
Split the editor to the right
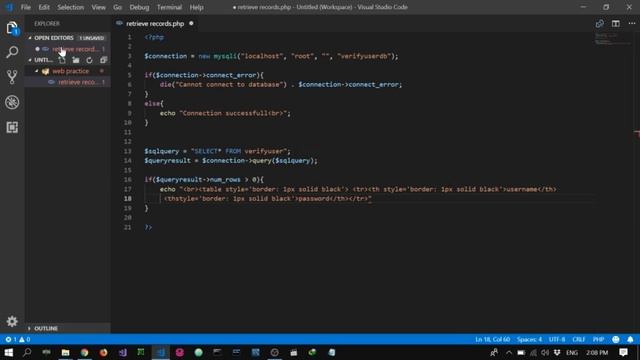tap(616, 24)
